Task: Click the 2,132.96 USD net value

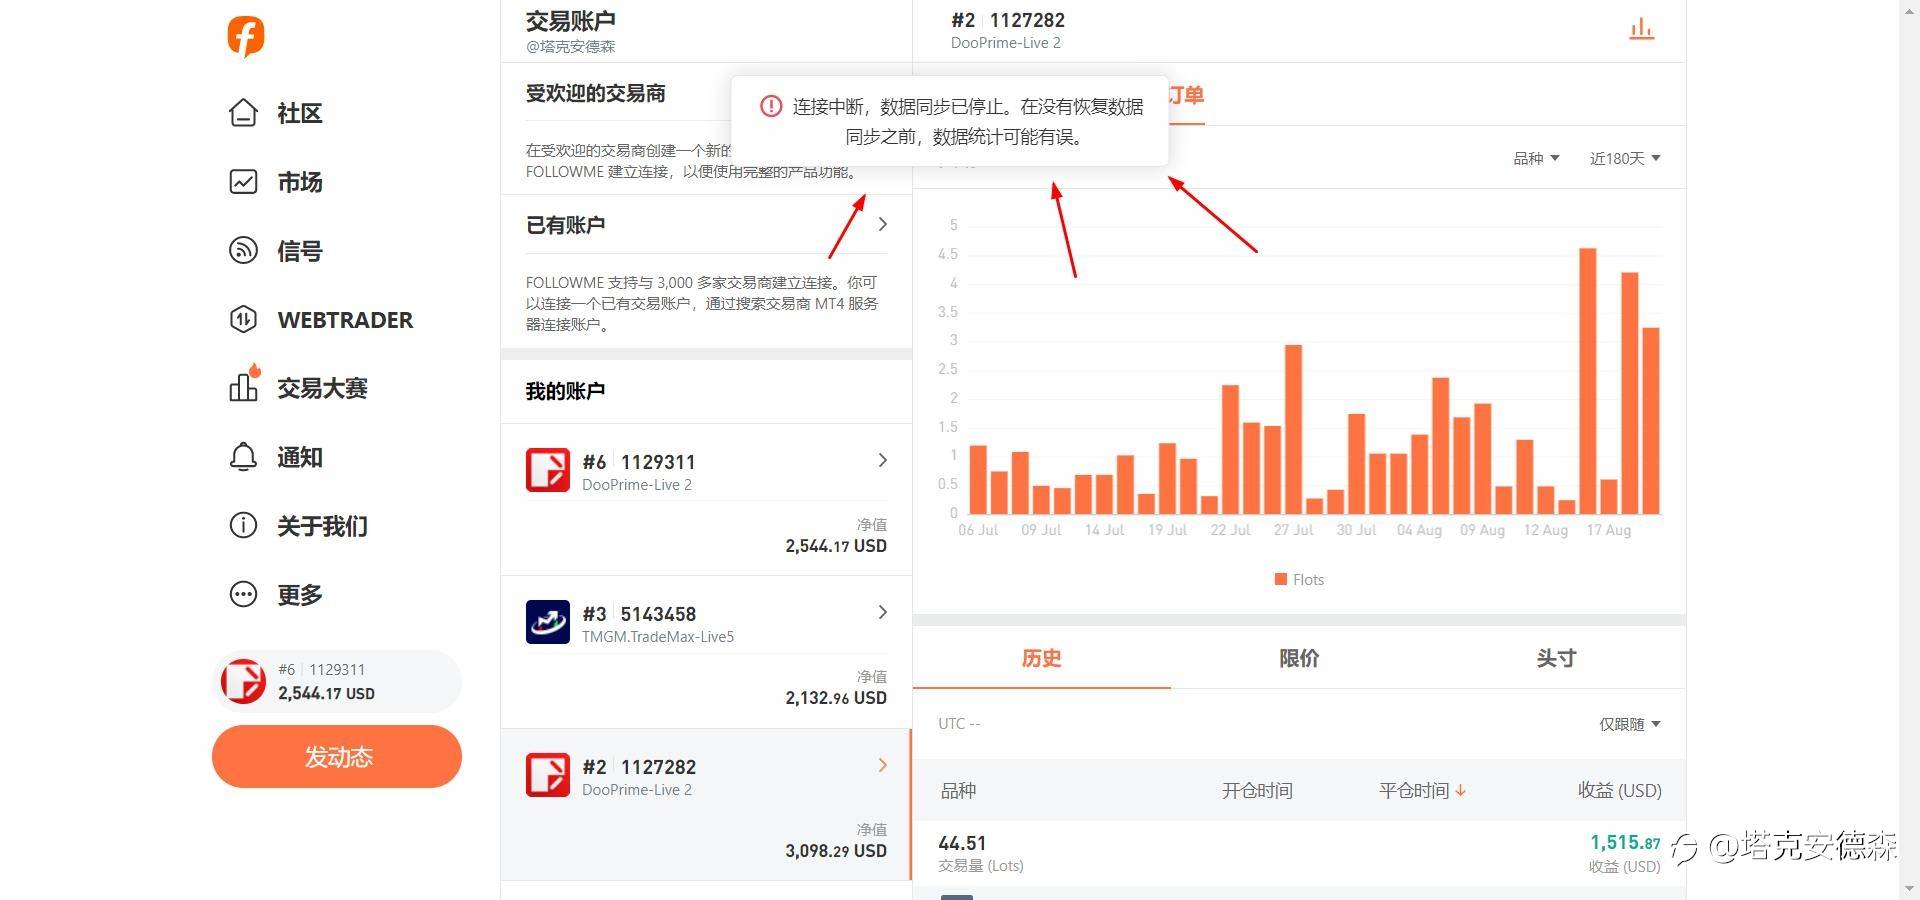Action: click(836, 698)
